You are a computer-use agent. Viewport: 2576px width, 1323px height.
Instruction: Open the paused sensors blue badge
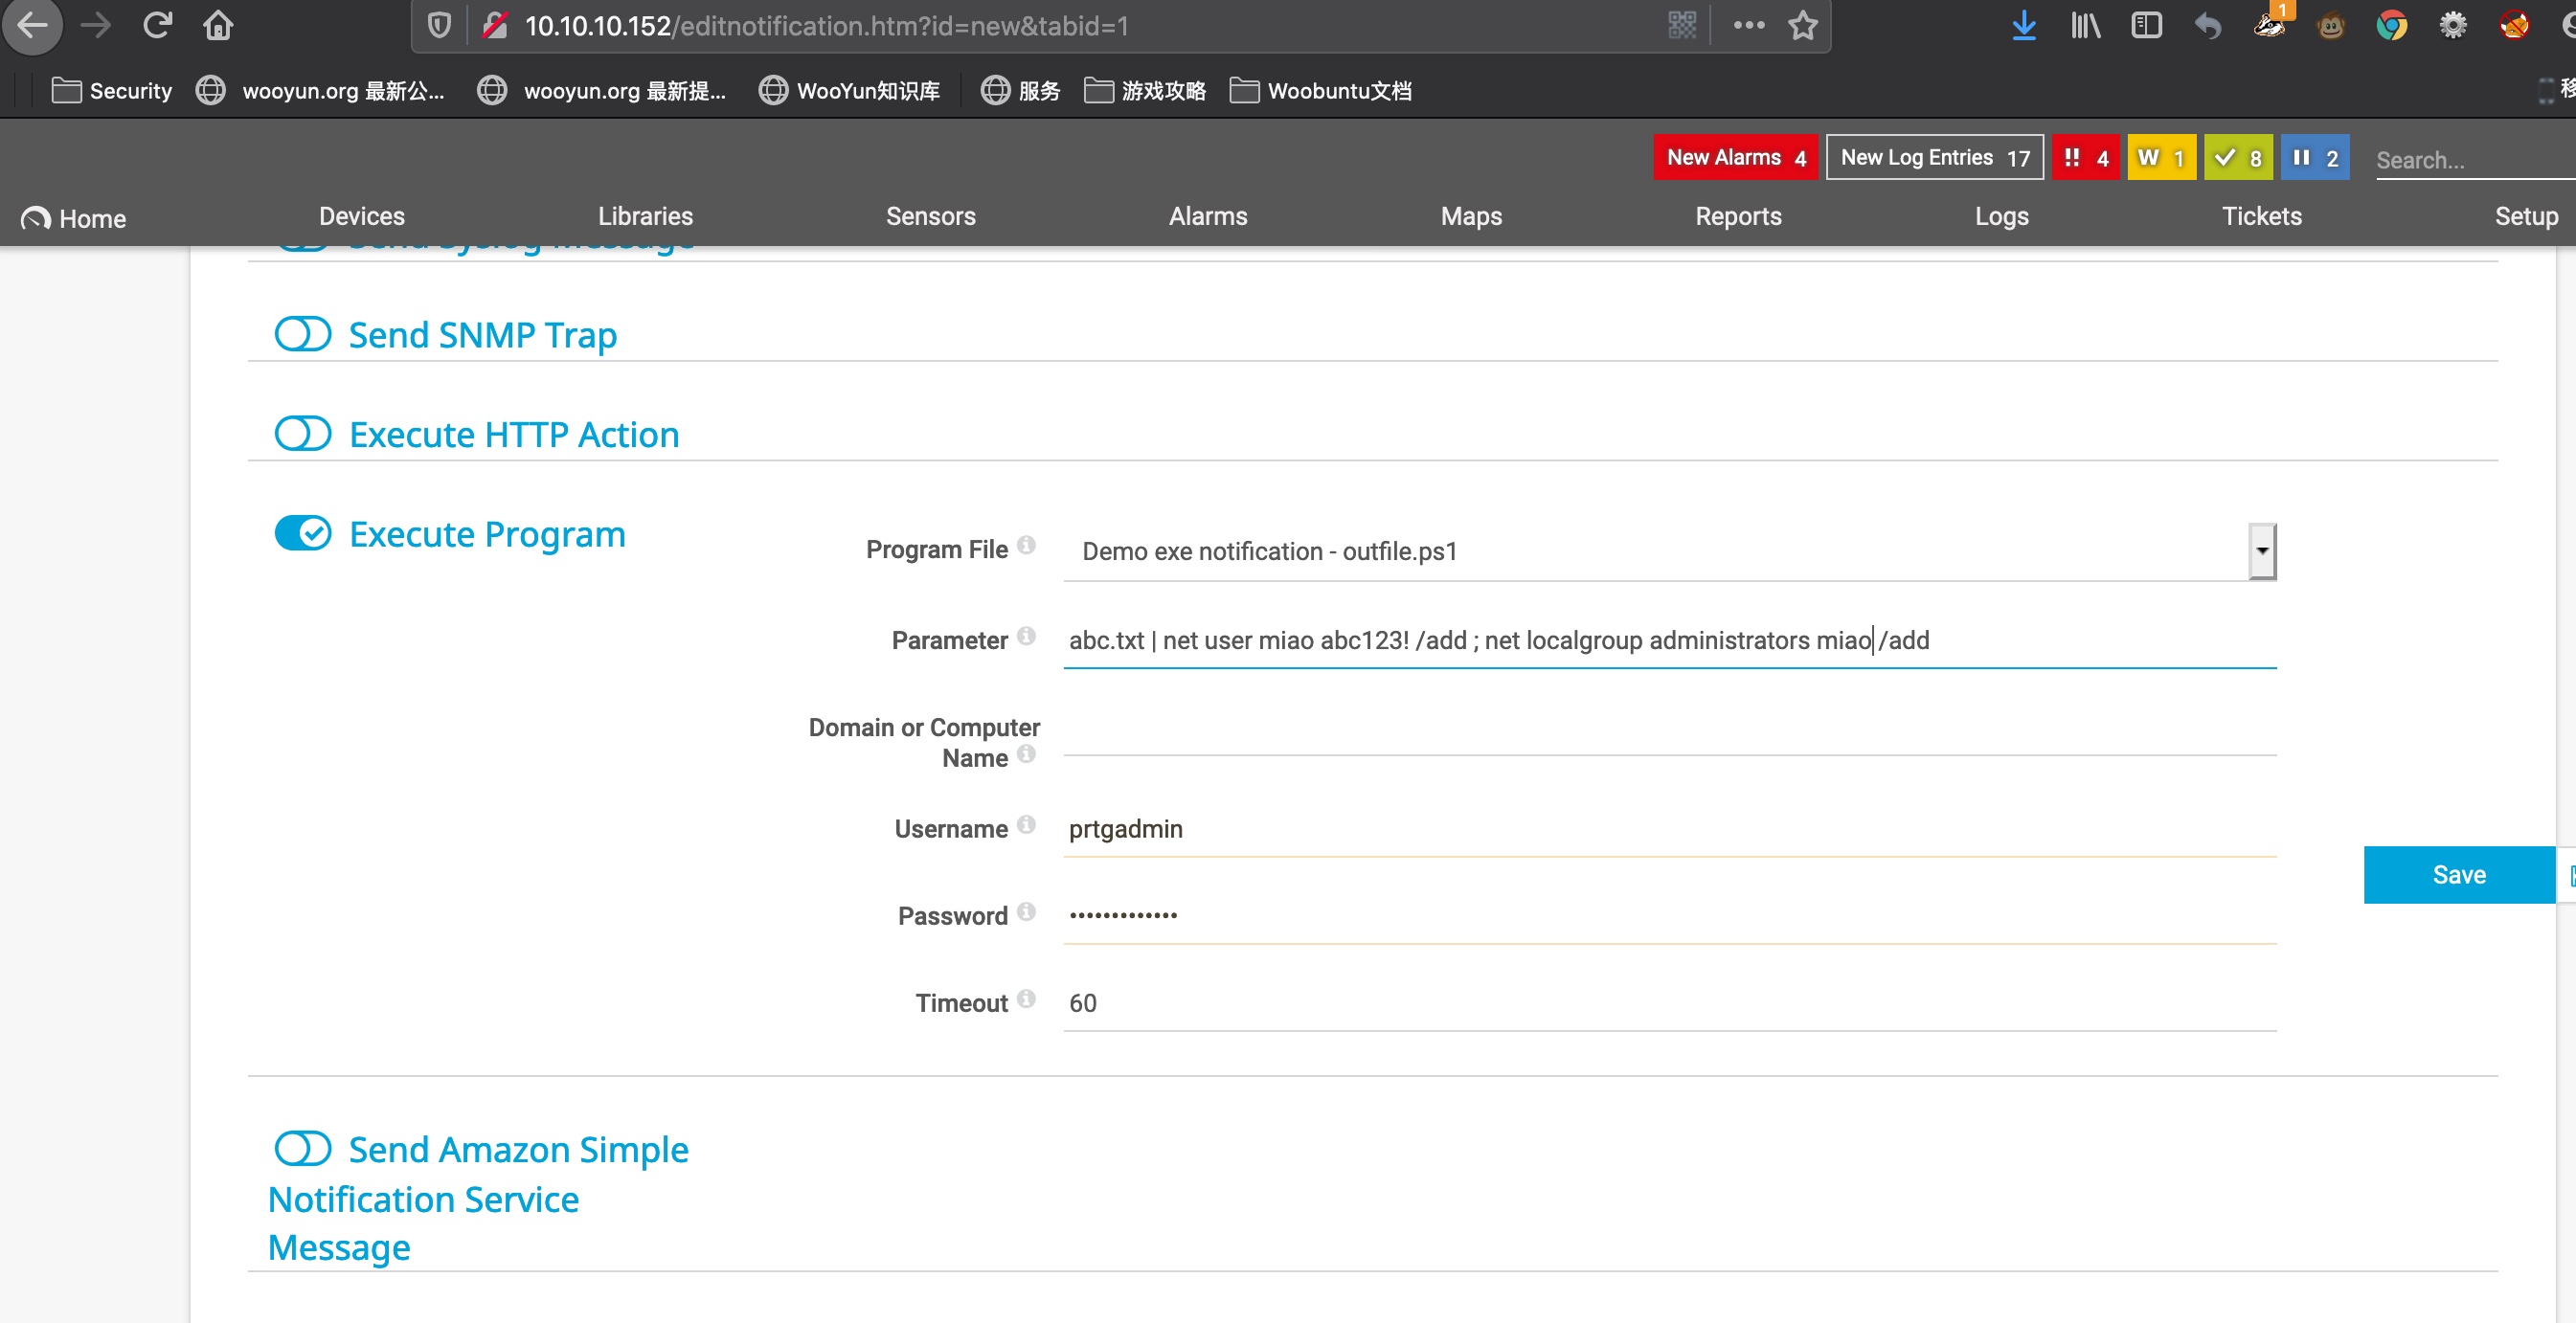pos(2314,158)
